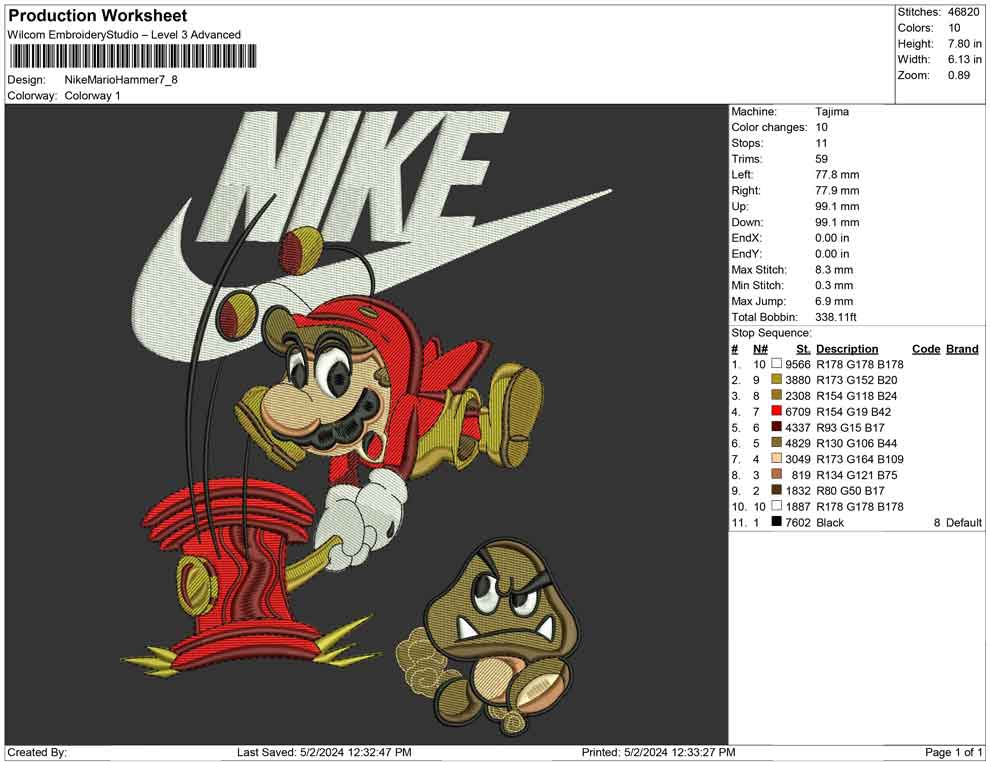Click the swatch of R134 G121 B75
The image size is (990, 762).
777,474
